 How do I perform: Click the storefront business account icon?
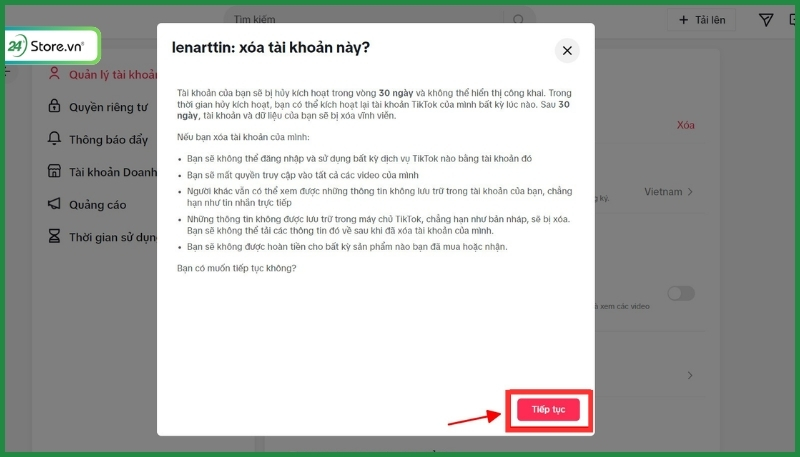pyautogui.click(x=54, y=171)
